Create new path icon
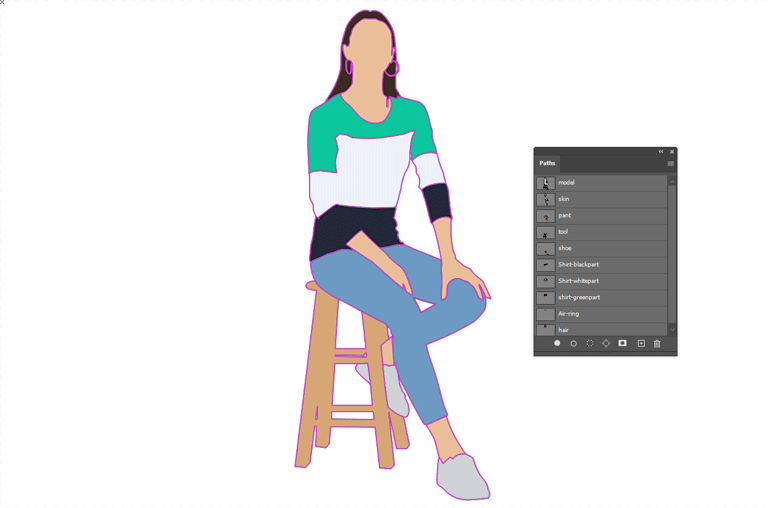Image resolution: width=770 pixels, height=508 pixels. tap(641, 343)
